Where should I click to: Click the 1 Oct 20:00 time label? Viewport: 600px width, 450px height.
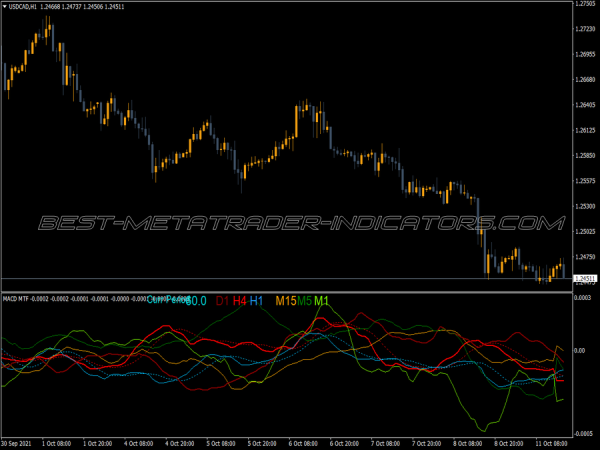tap(98, 443)
